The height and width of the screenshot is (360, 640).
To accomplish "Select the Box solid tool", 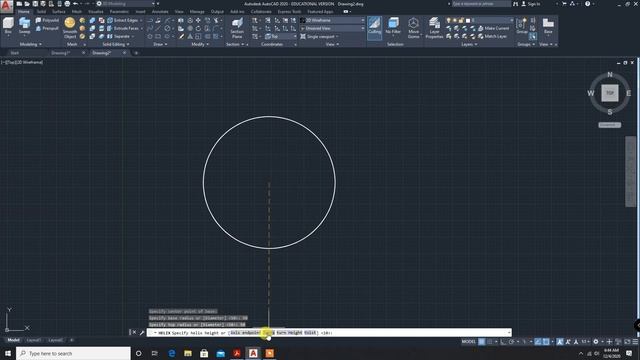I will tap(8, 26).
